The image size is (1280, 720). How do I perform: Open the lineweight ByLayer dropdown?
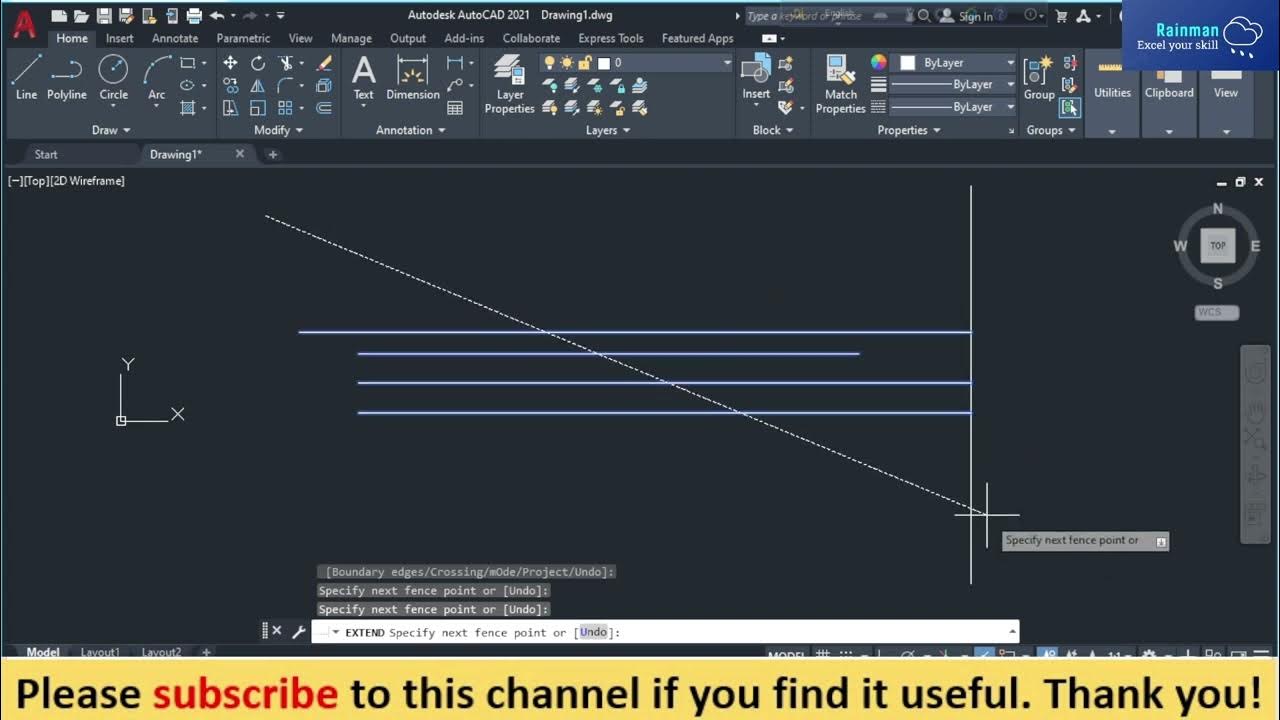(954, 85)
